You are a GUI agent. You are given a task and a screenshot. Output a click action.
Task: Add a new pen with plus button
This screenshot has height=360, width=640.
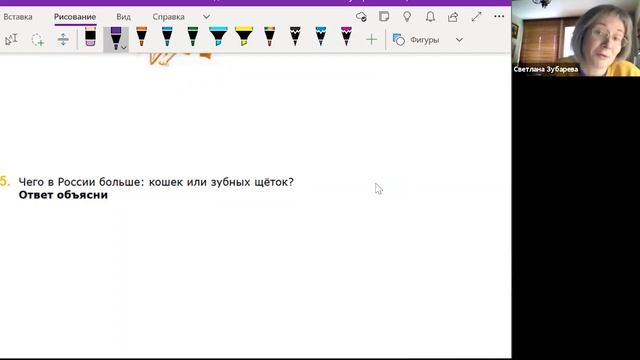click(371, 40)
